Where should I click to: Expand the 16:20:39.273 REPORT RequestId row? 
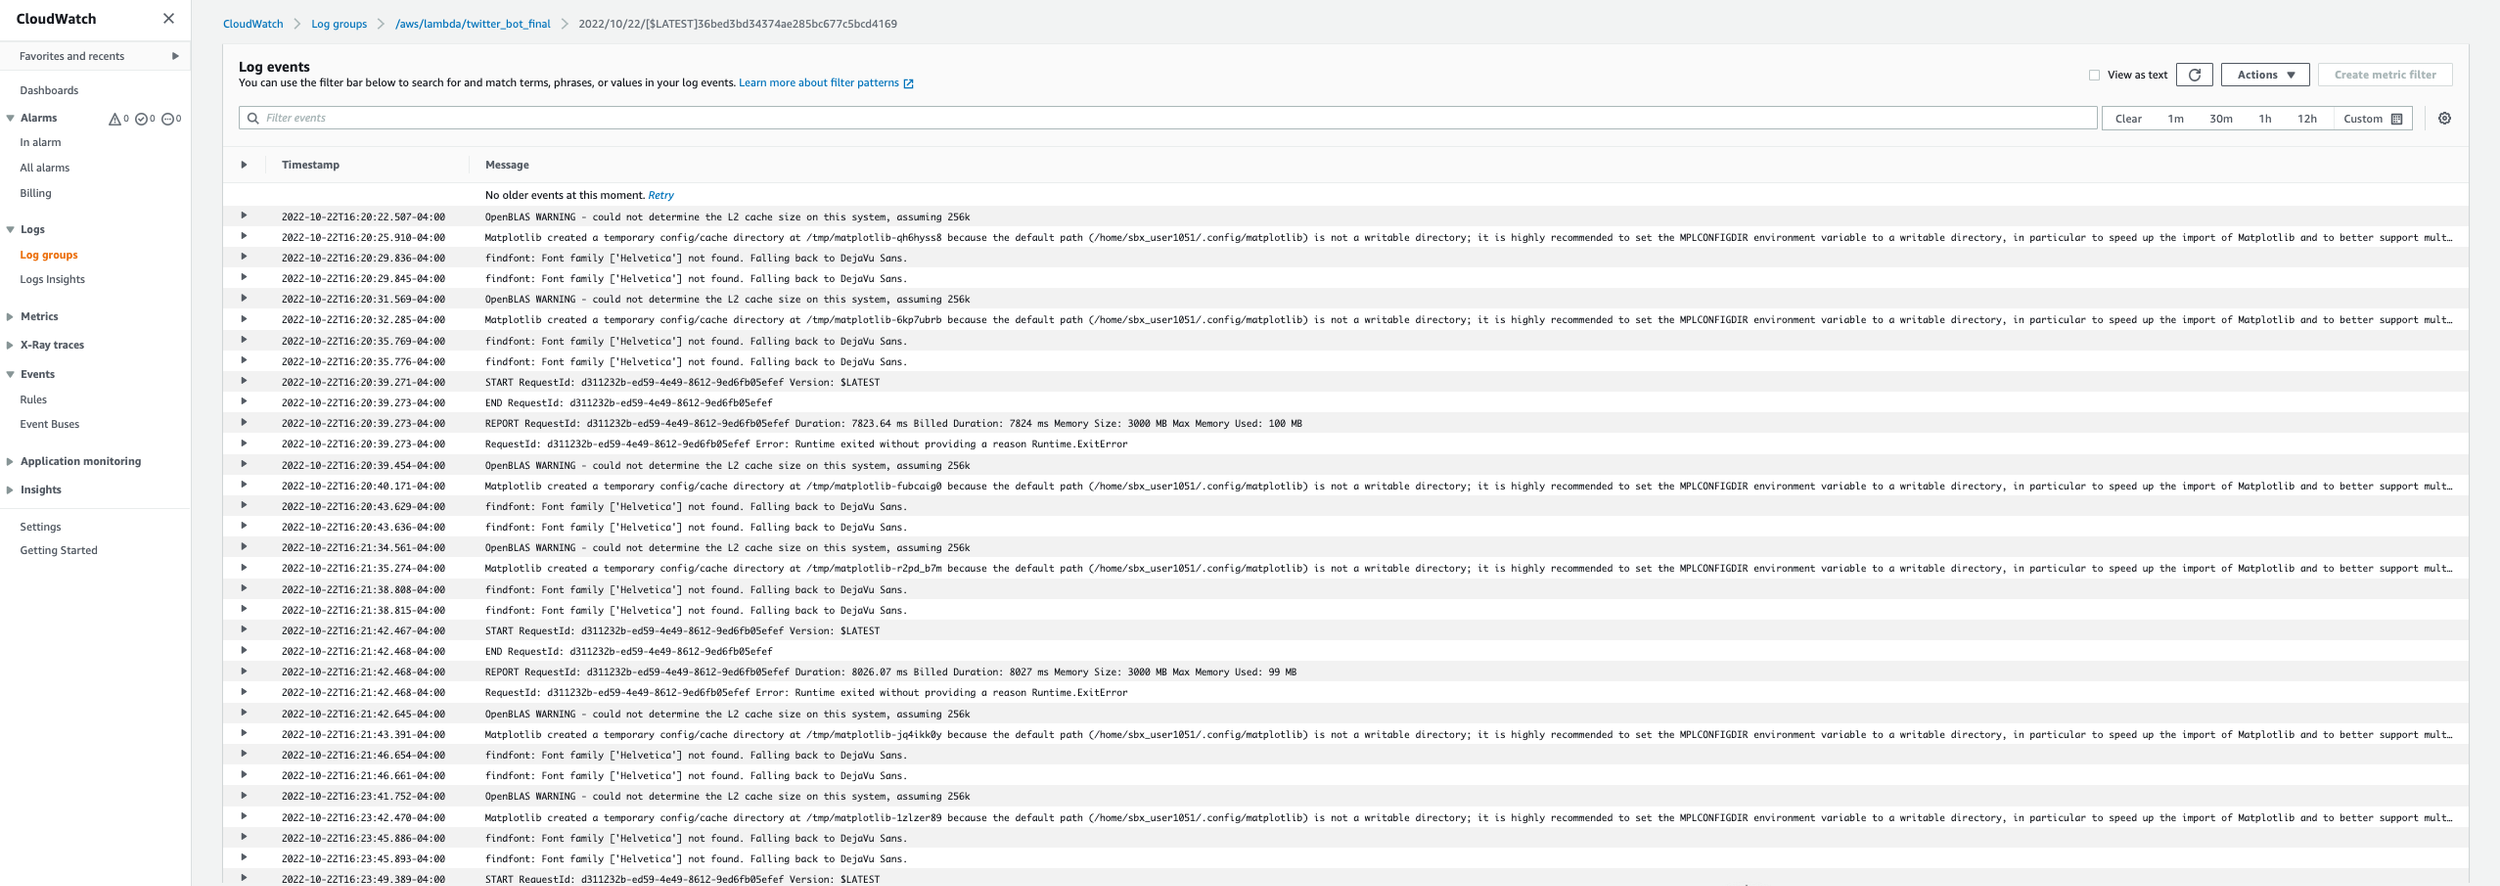244,423
